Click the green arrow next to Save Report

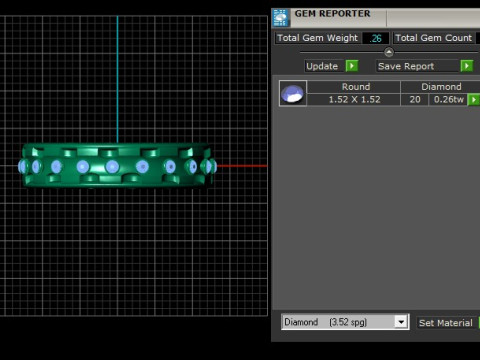pyautogui.click(x=467, y=66)
